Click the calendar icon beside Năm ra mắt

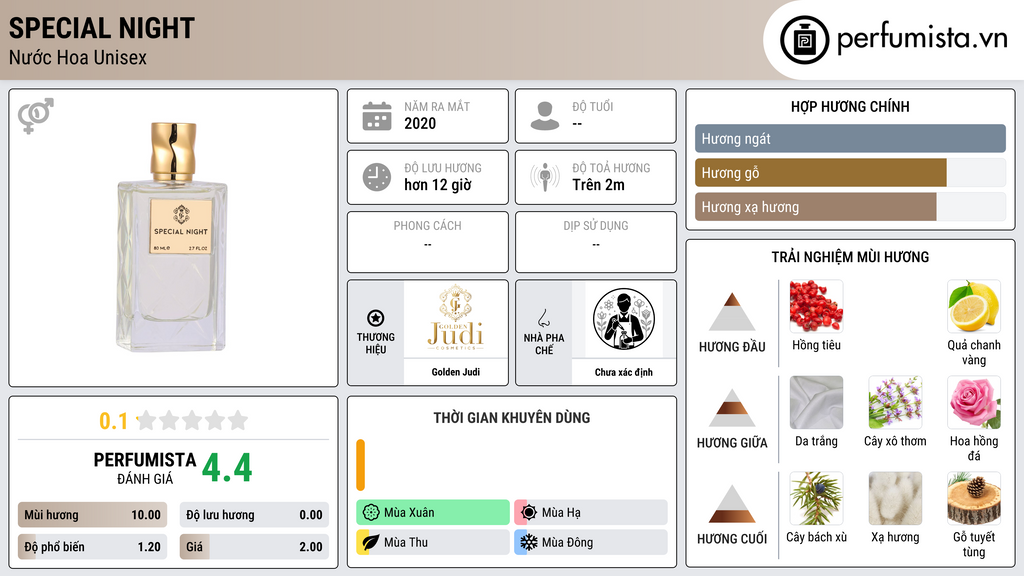pyautogui.click(x=377, y=116)
